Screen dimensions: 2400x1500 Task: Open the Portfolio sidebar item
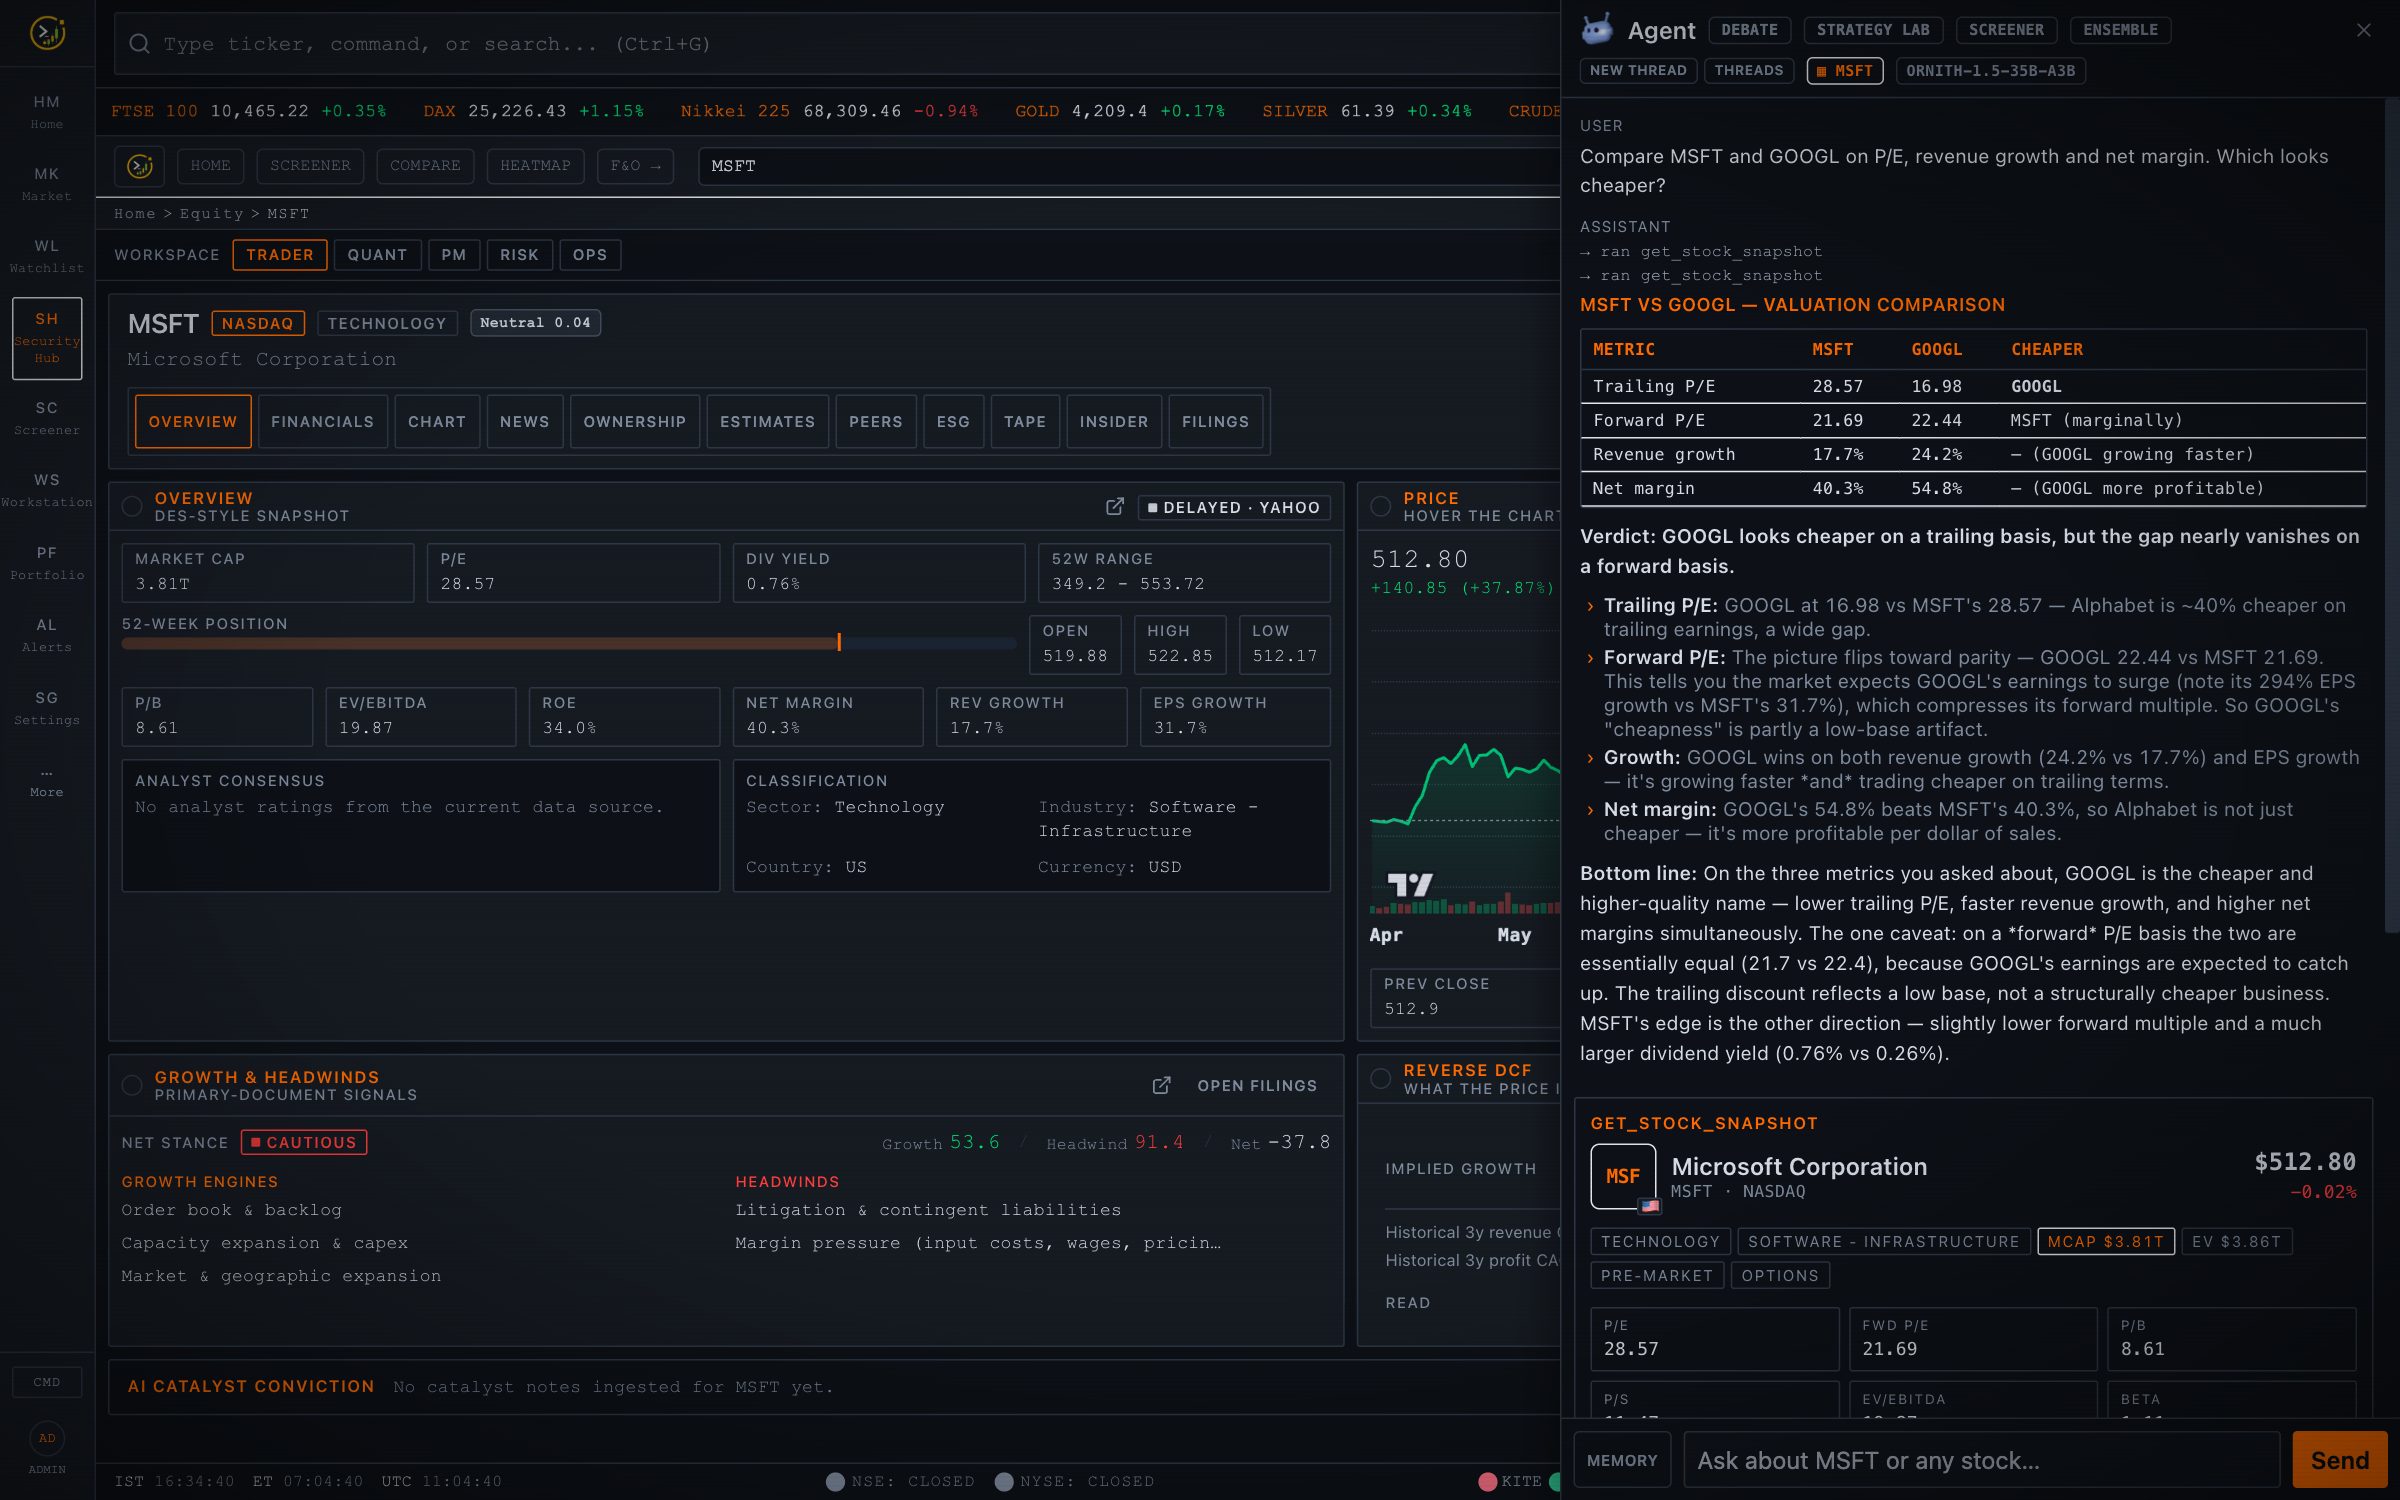click(x=47, y=563)
